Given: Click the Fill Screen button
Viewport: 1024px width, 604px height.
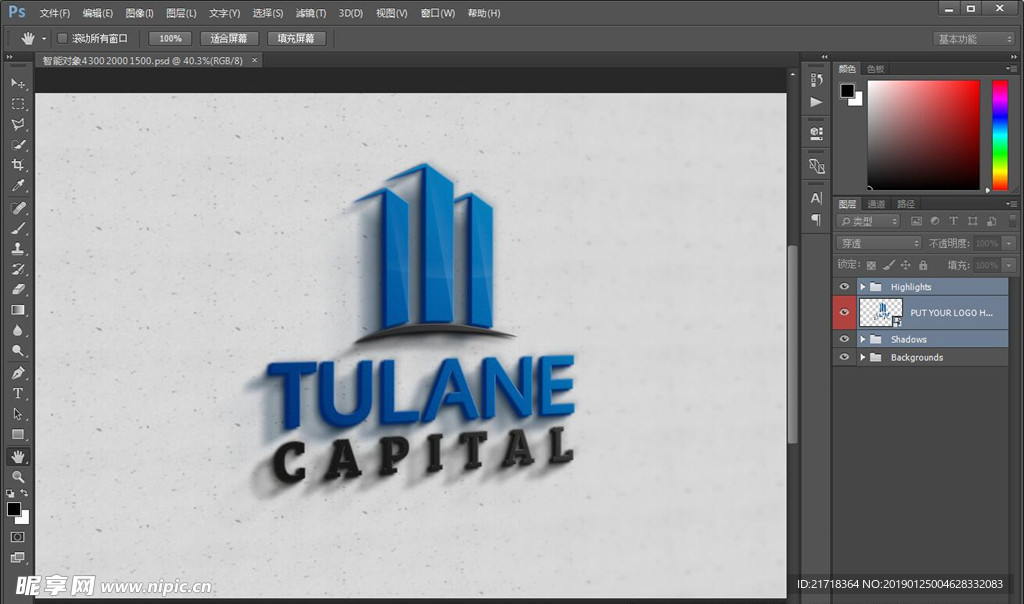Looking at the screenshot, I should [x=296, y=39].
